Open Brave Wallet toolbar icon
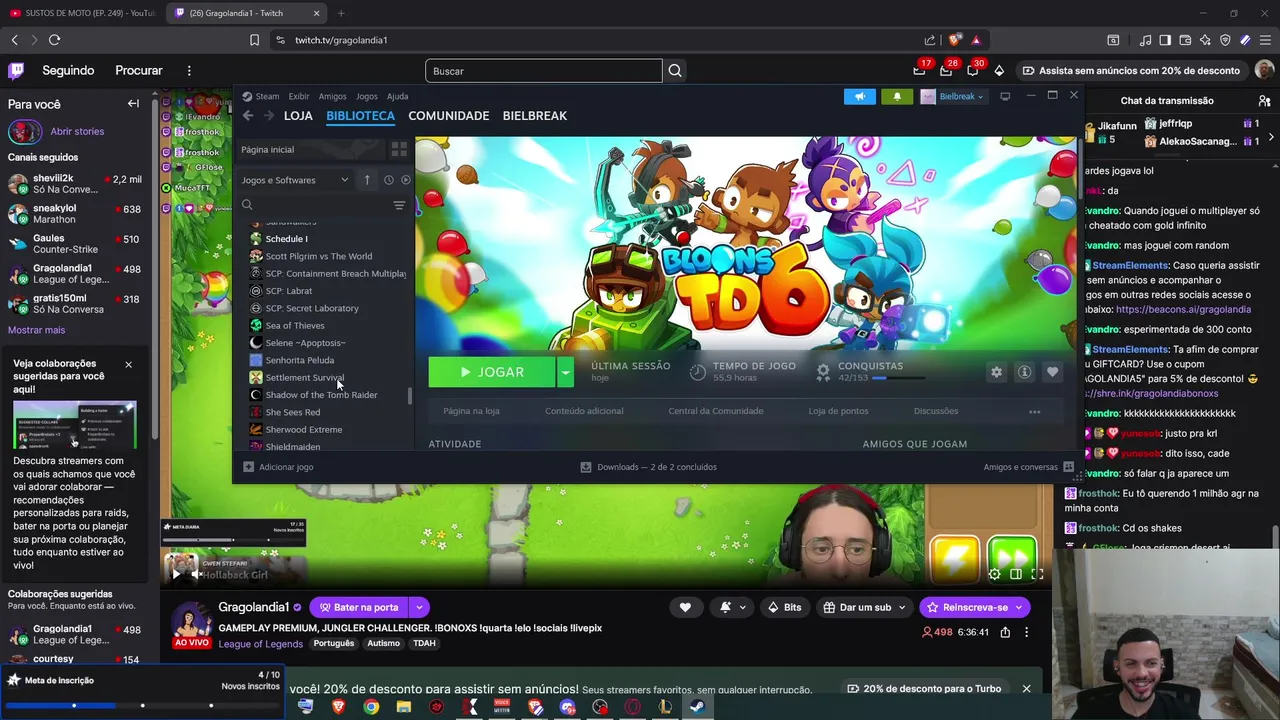Viewport: 1280px width, 720px height. pos(1185,40)
